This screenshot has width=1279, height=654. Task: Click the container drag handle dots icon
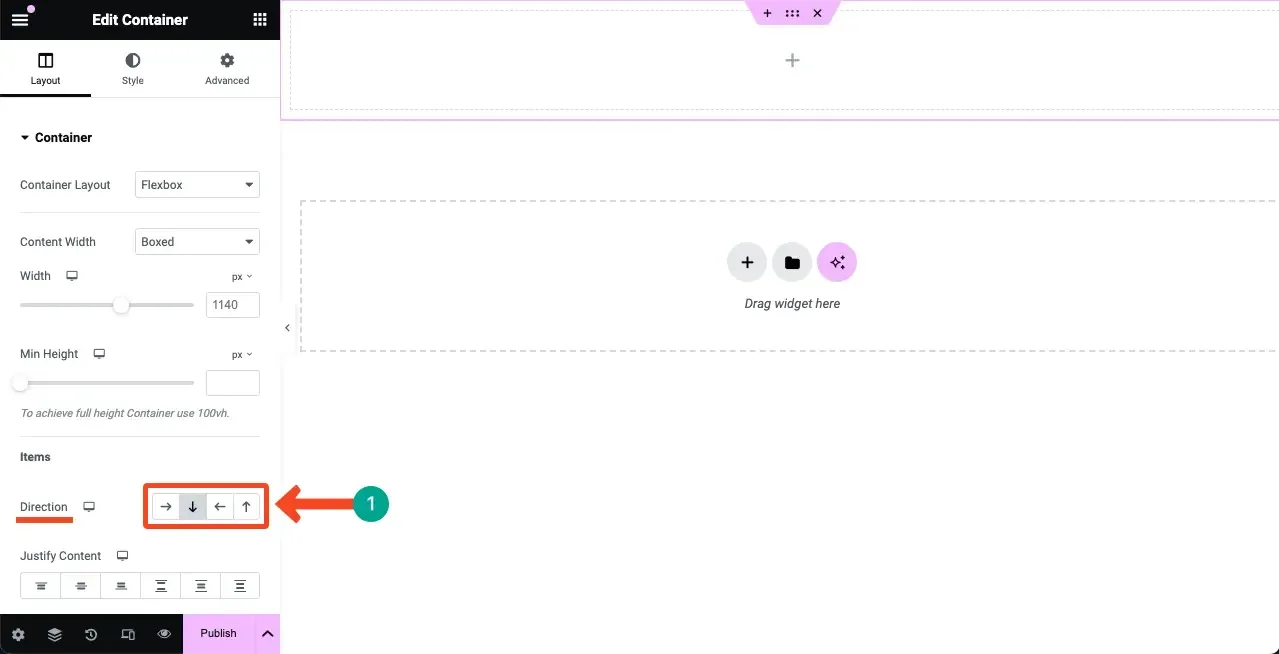(792, 13)
